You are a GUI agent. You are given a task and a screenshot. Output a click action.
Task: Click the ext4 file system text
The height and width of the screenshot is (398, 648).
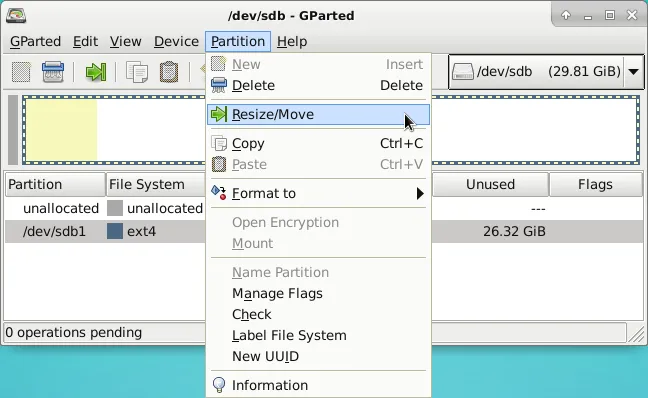[x=141, y=231]
